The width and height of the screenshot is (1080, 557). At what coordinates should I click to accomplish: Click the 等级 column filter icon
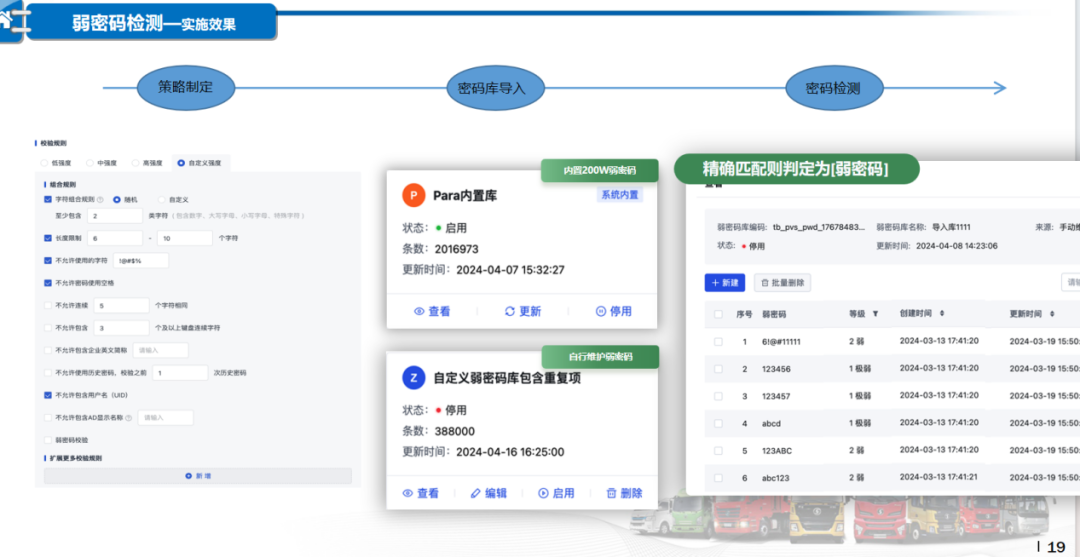875,313
